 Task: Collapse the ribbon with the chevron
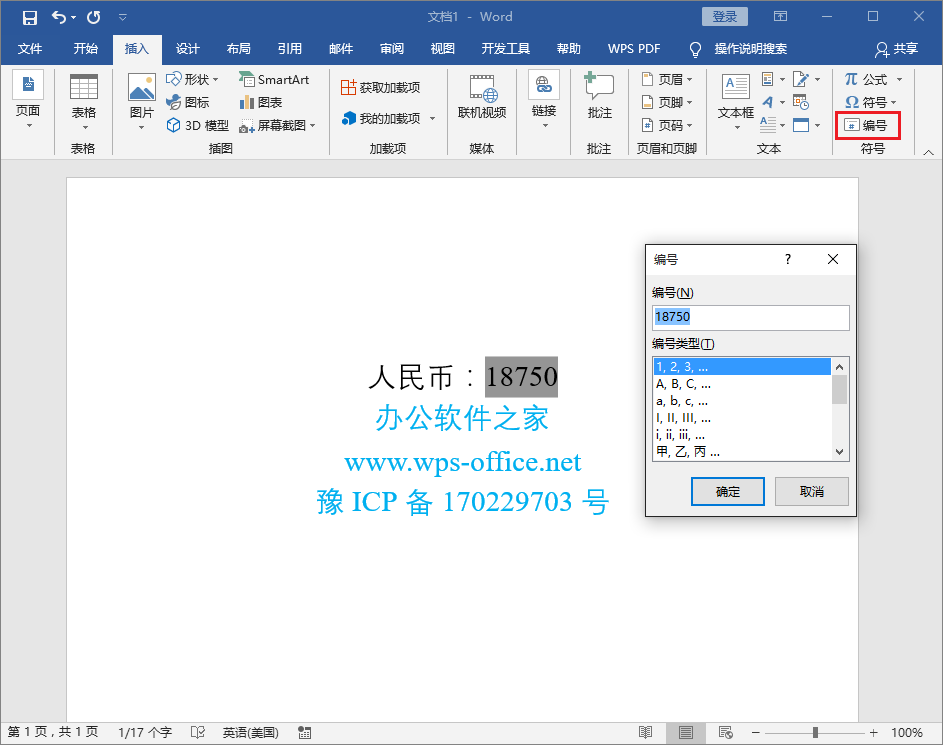(928, 152)
